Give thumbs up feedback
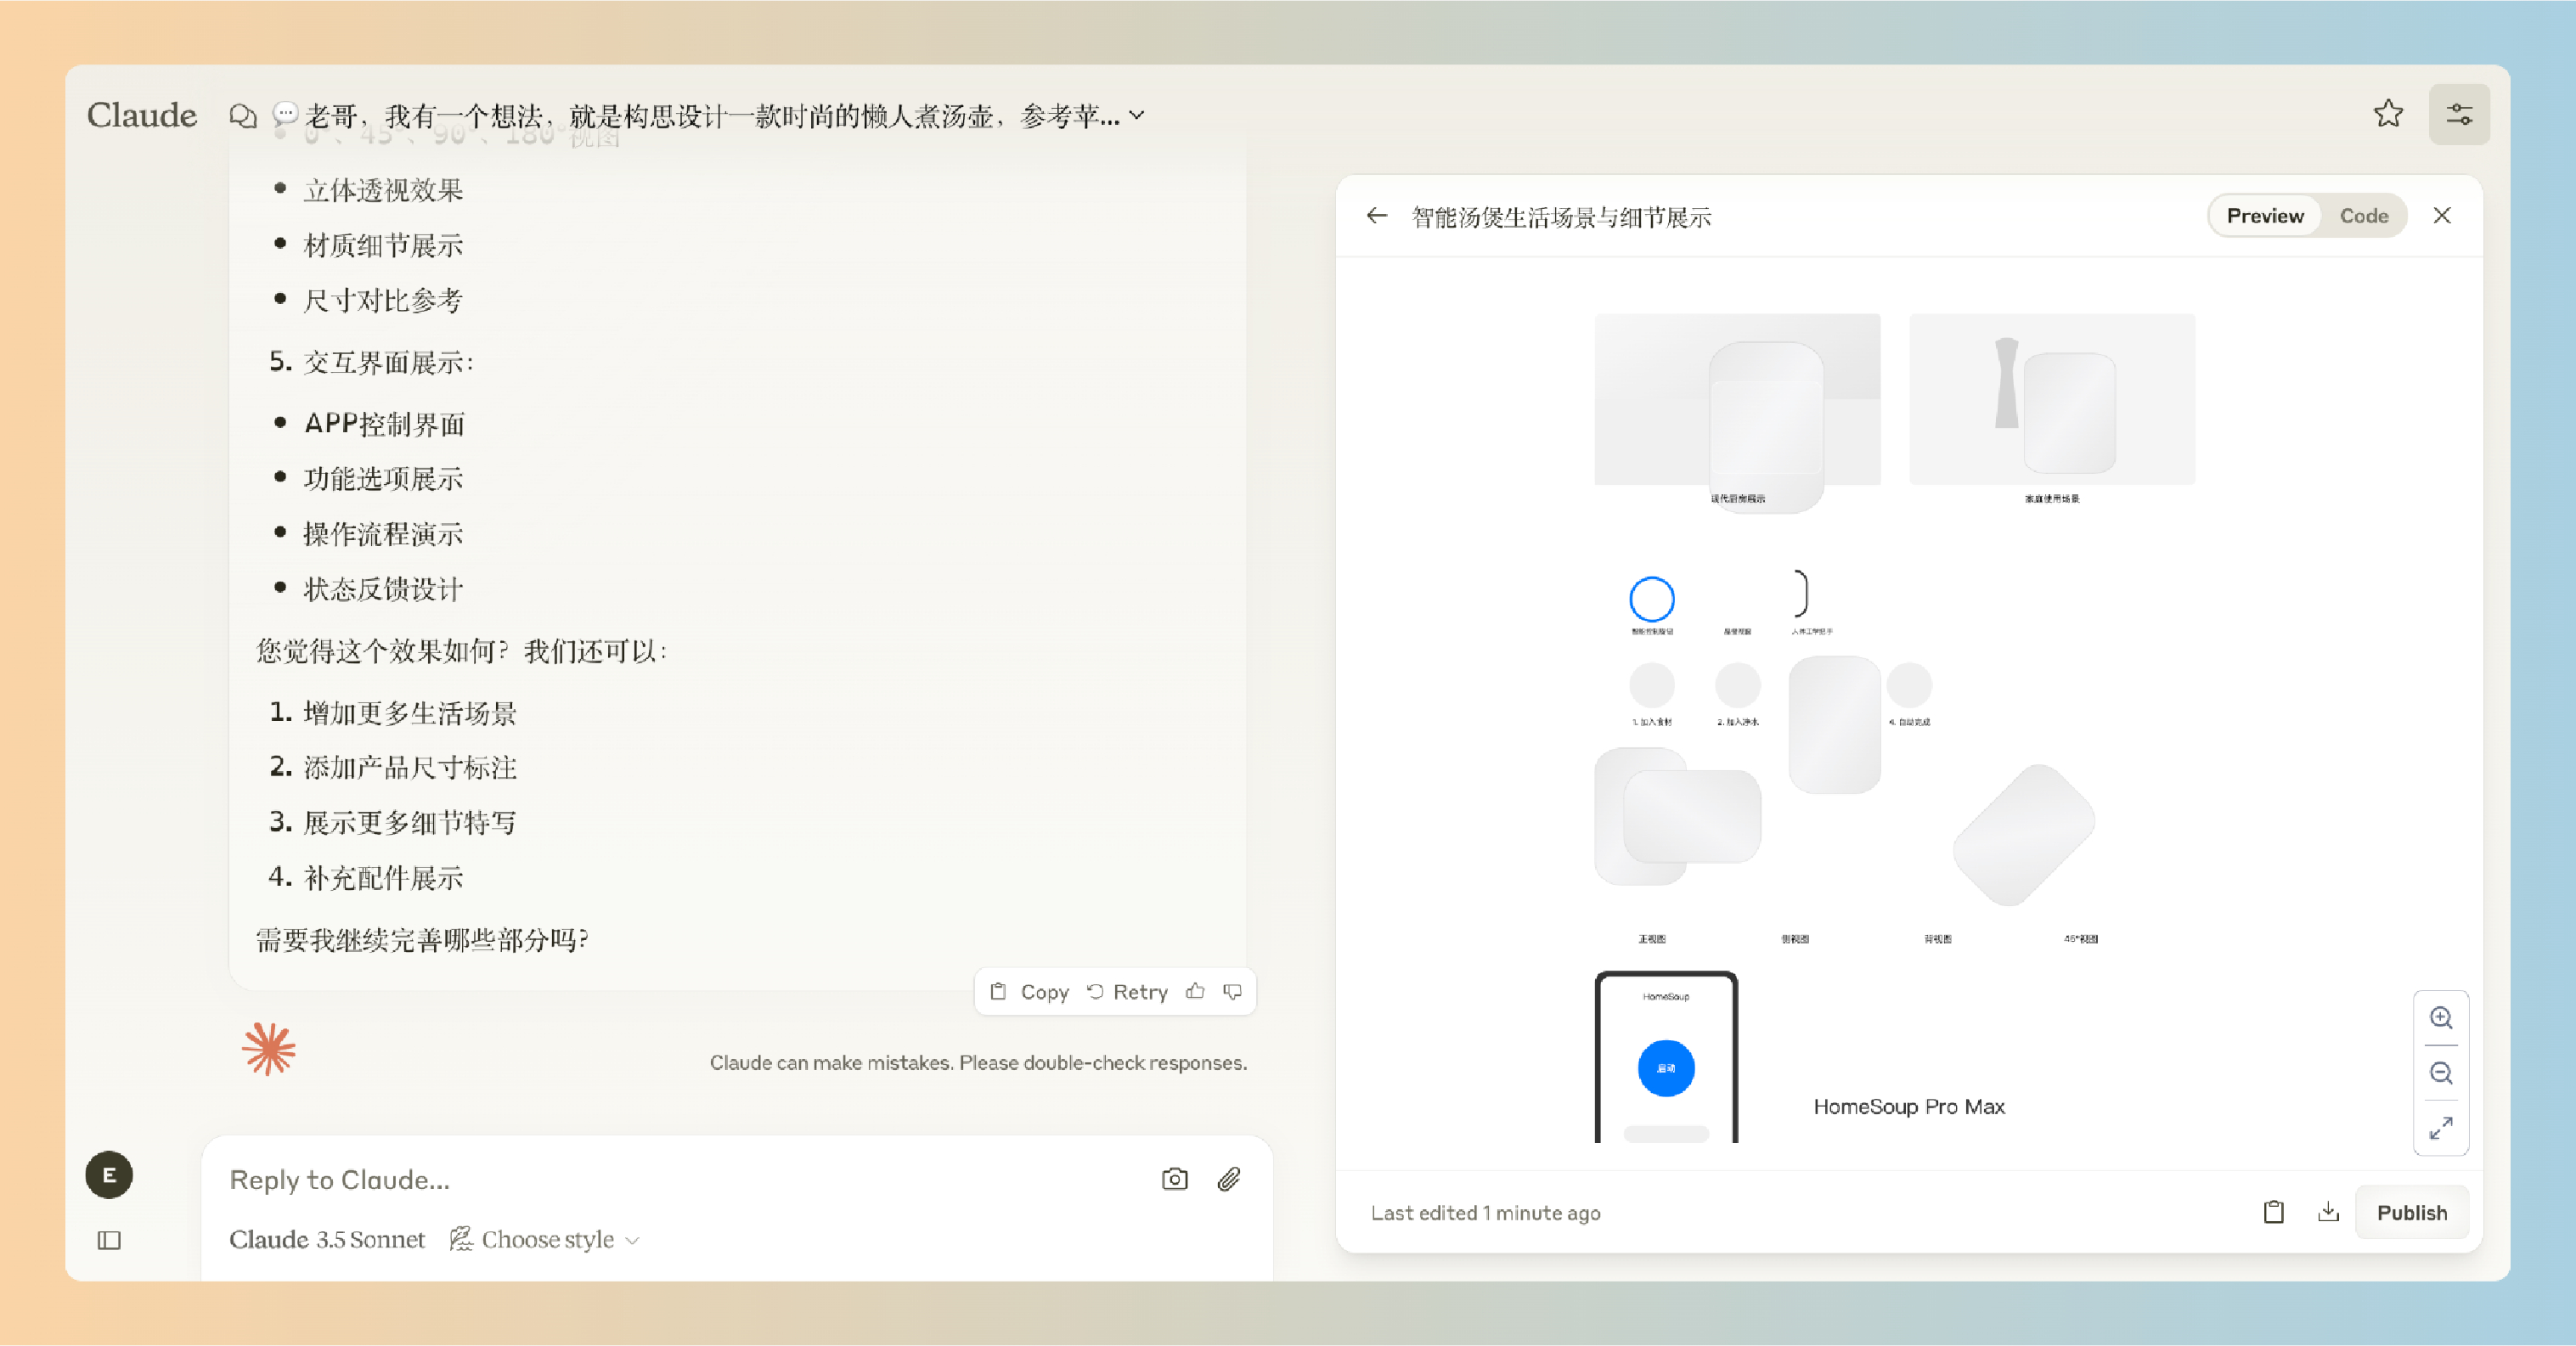 tap(1195, 991)
